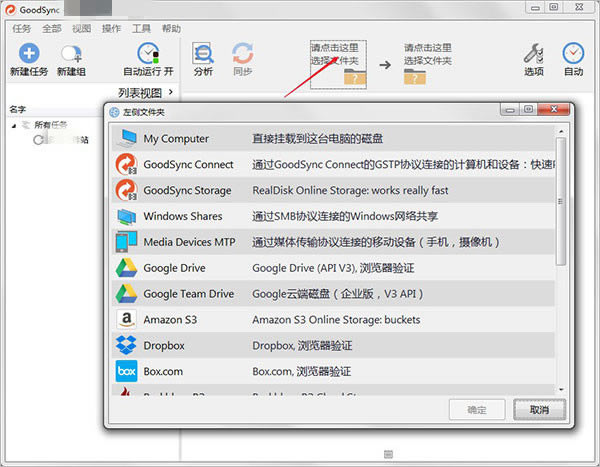Expand the 列表视图 chevron
Viewport: 600px width, 467px height.
point(171,92)
